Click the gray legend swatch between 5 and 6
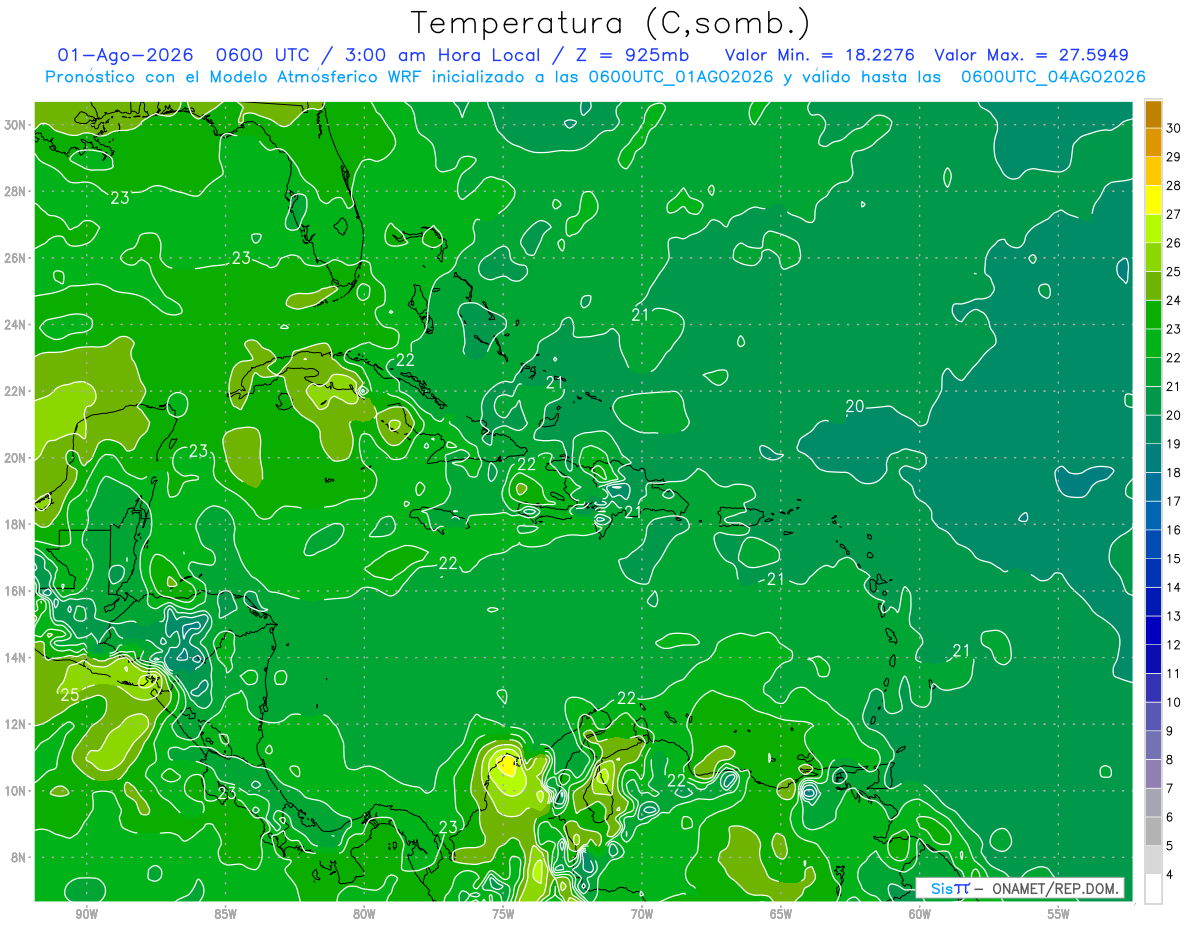Screen dimensions: 1200x927 click(1153, 831)
